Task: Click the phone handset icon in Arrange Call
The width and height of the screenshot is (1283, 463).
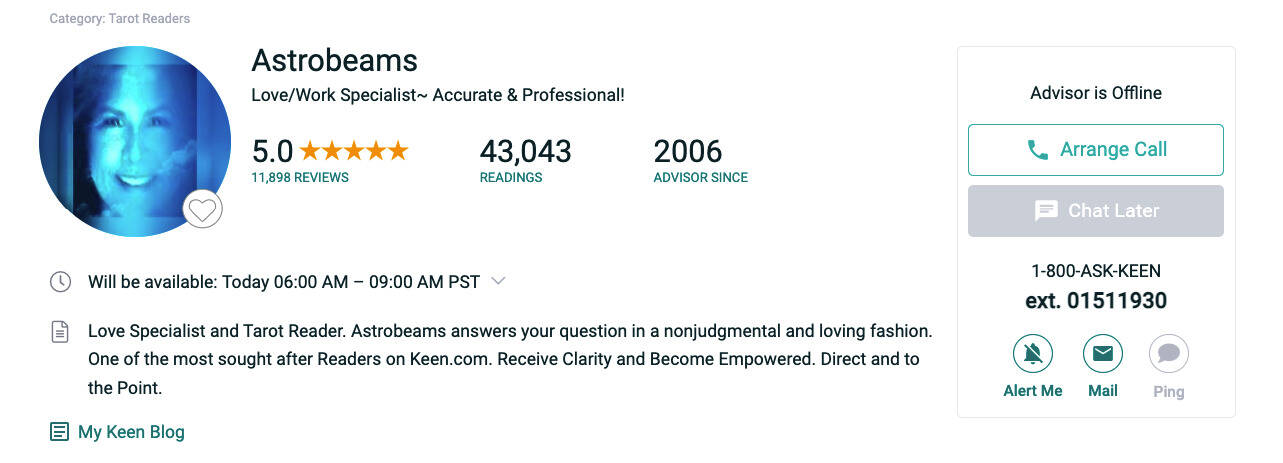Action: point(1038,150)
